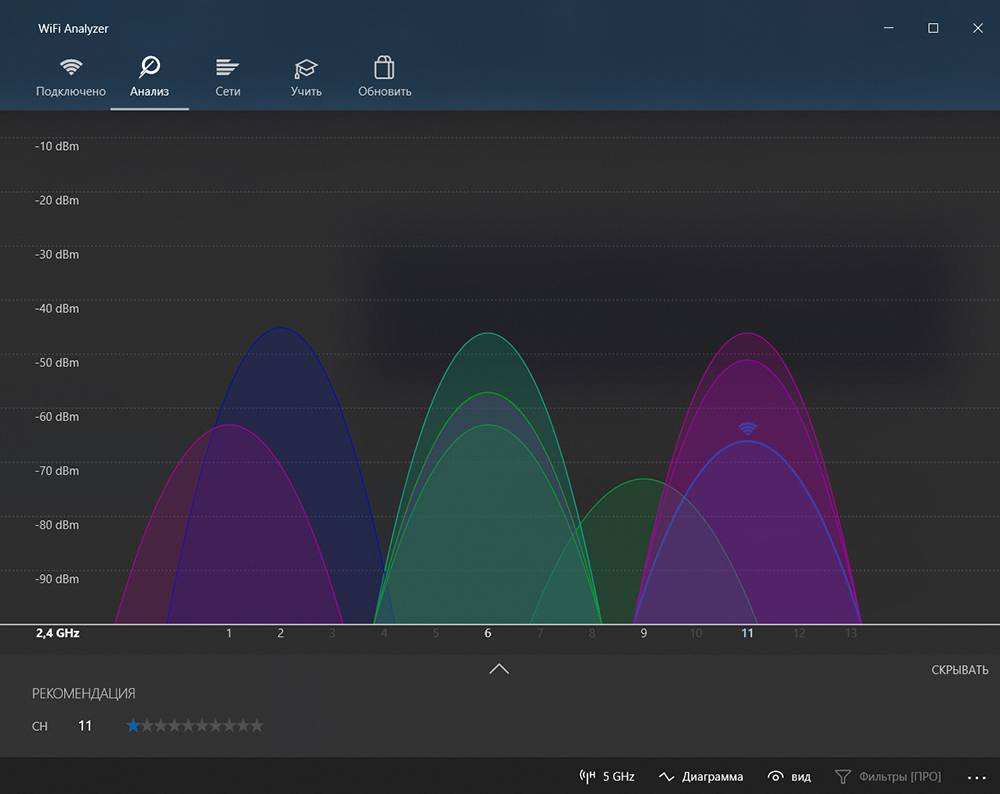Switch to the Сети networks tab
The image size is (1000, 794).
[228, 79]
